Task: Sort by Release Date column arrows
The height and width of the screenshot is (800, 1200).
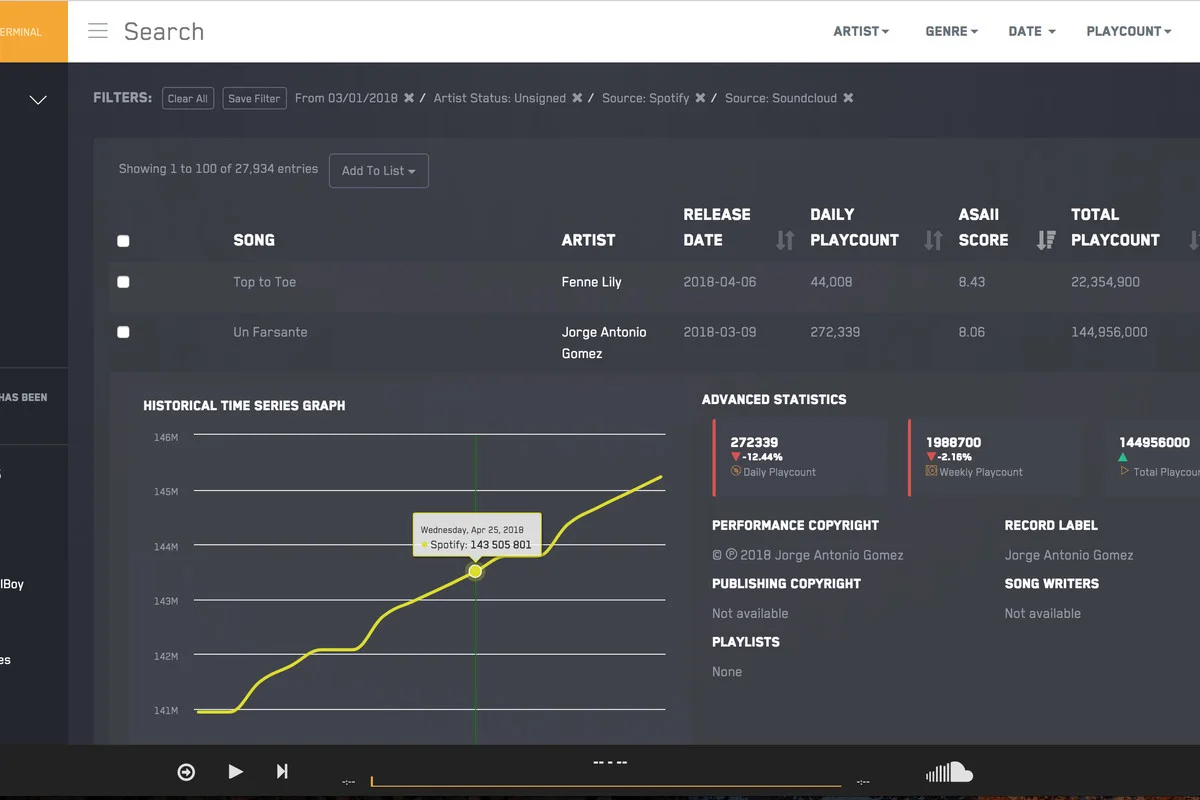Action: tap(785, 240)
